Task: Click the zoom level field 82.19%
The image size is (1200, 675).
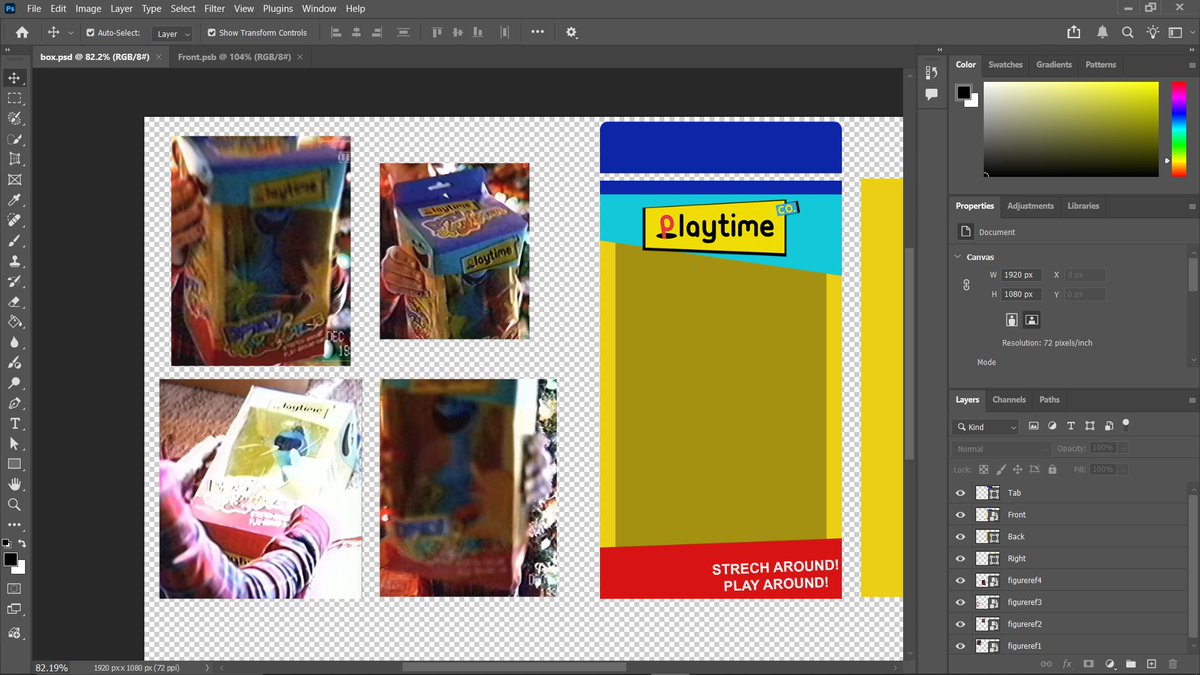Action: (x=52, y=667)
